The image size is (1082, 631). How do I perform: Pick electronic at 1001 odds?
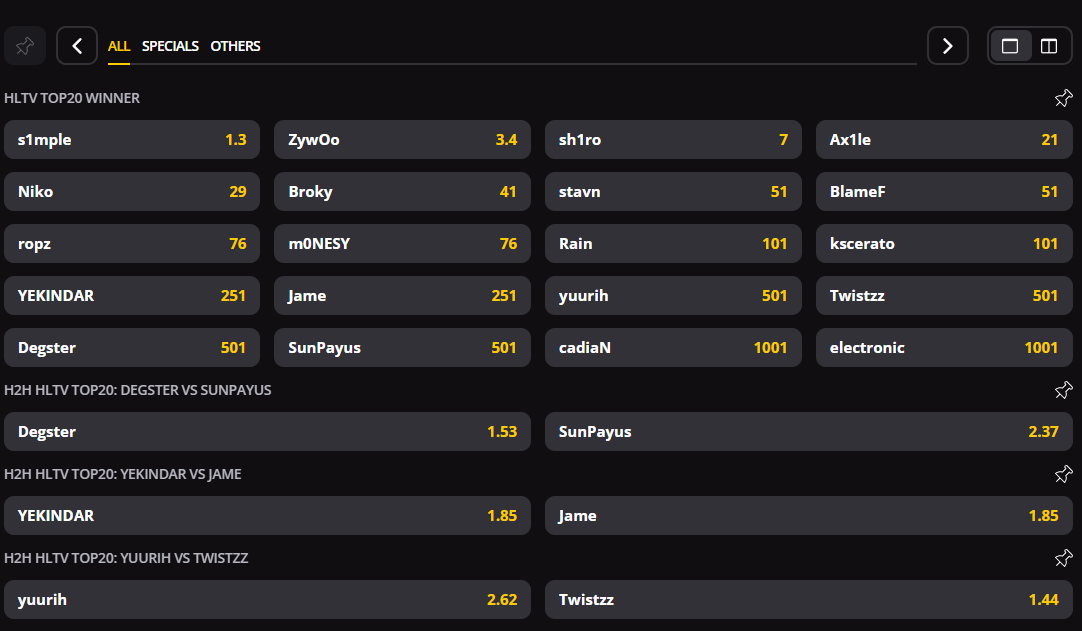coord(943,348)
